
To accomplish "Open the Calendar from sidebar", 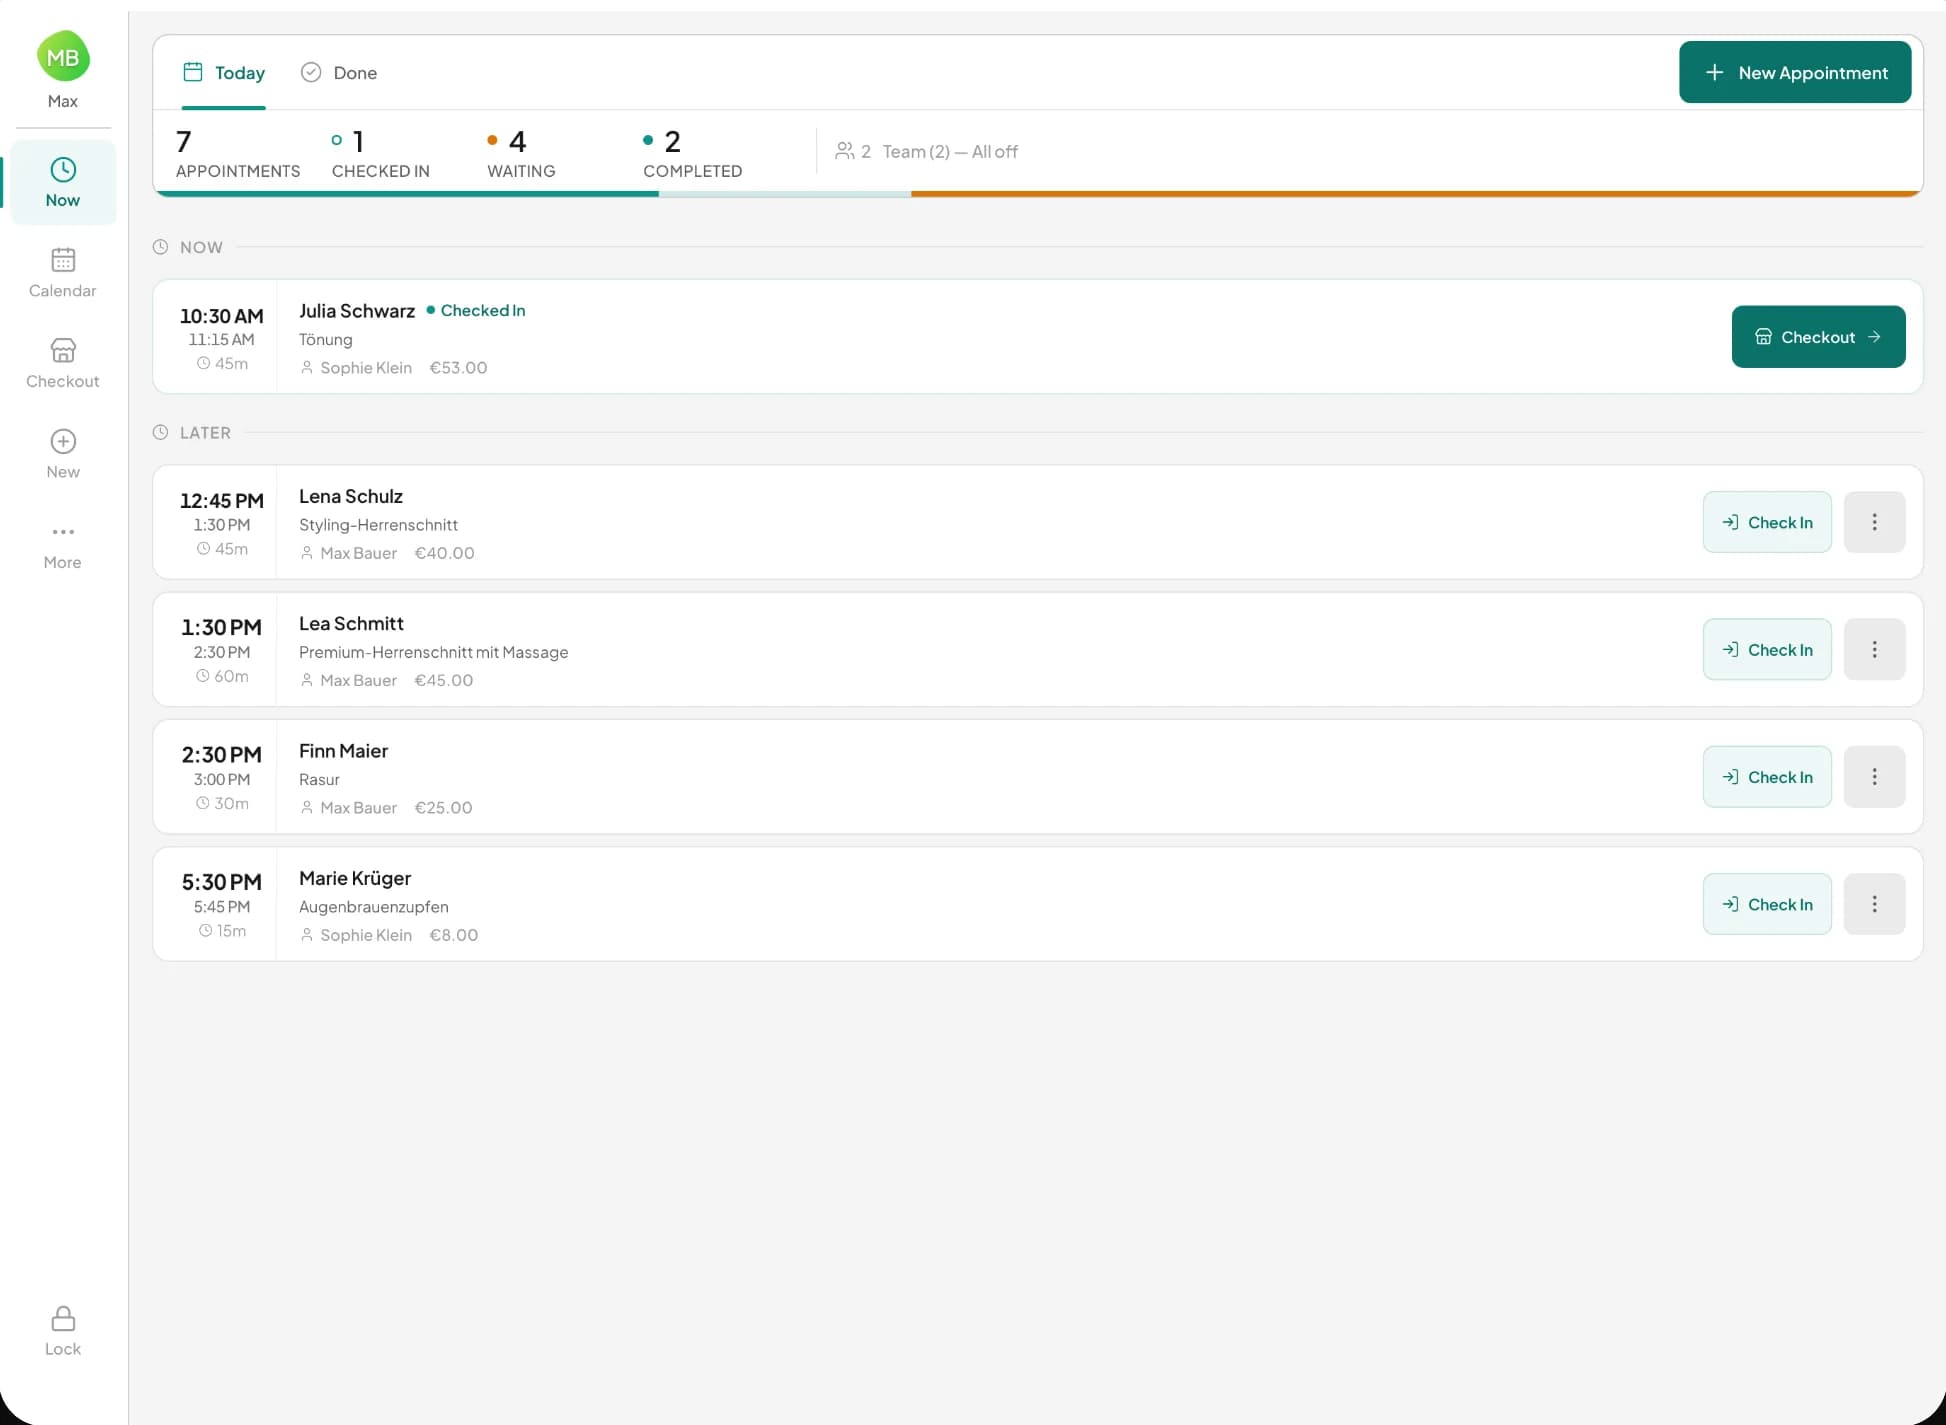I will 63,273.
